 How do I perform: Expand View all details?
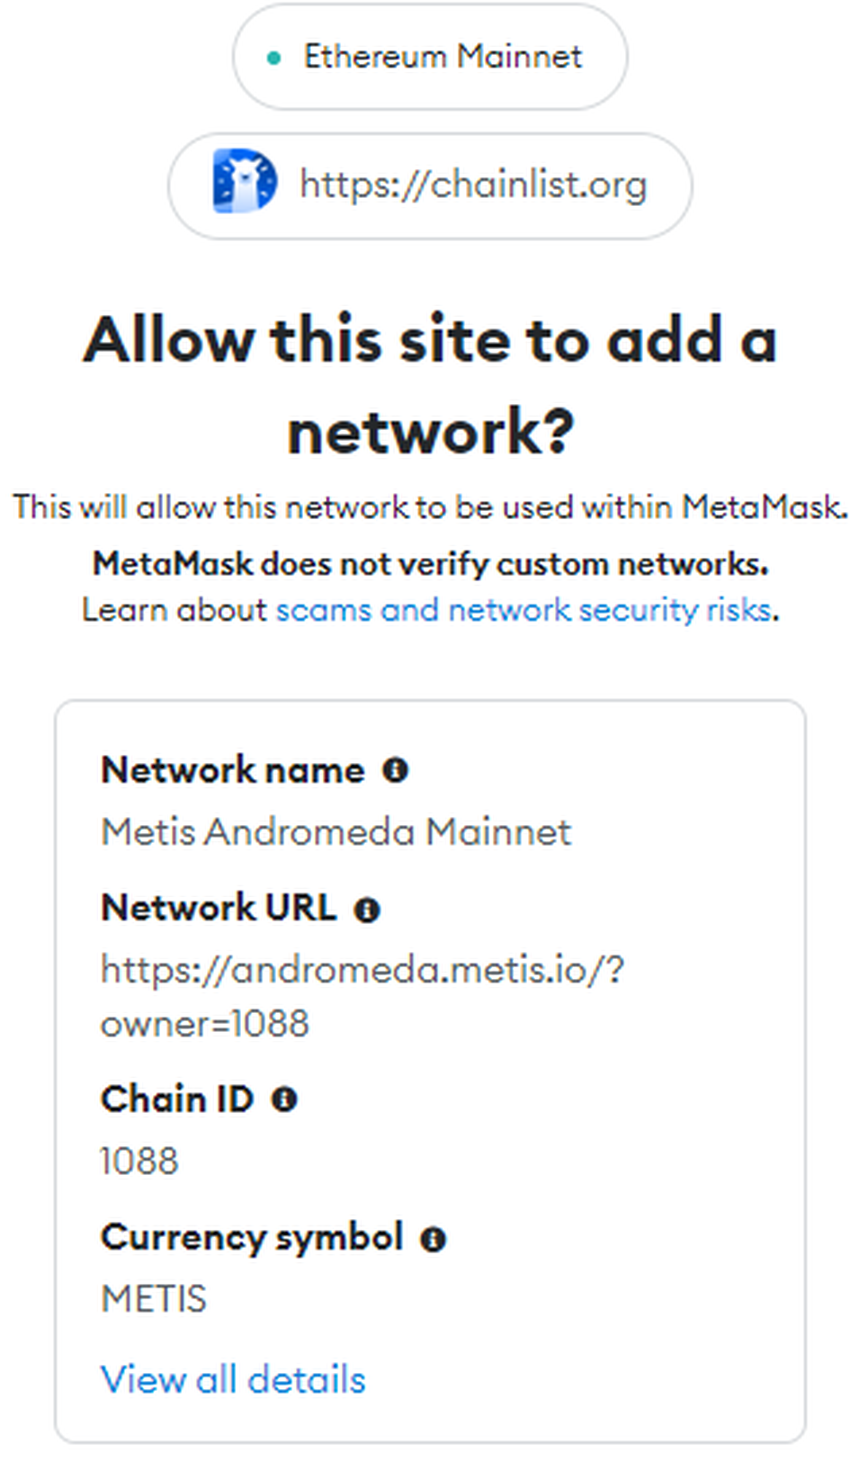point(233,1379)
